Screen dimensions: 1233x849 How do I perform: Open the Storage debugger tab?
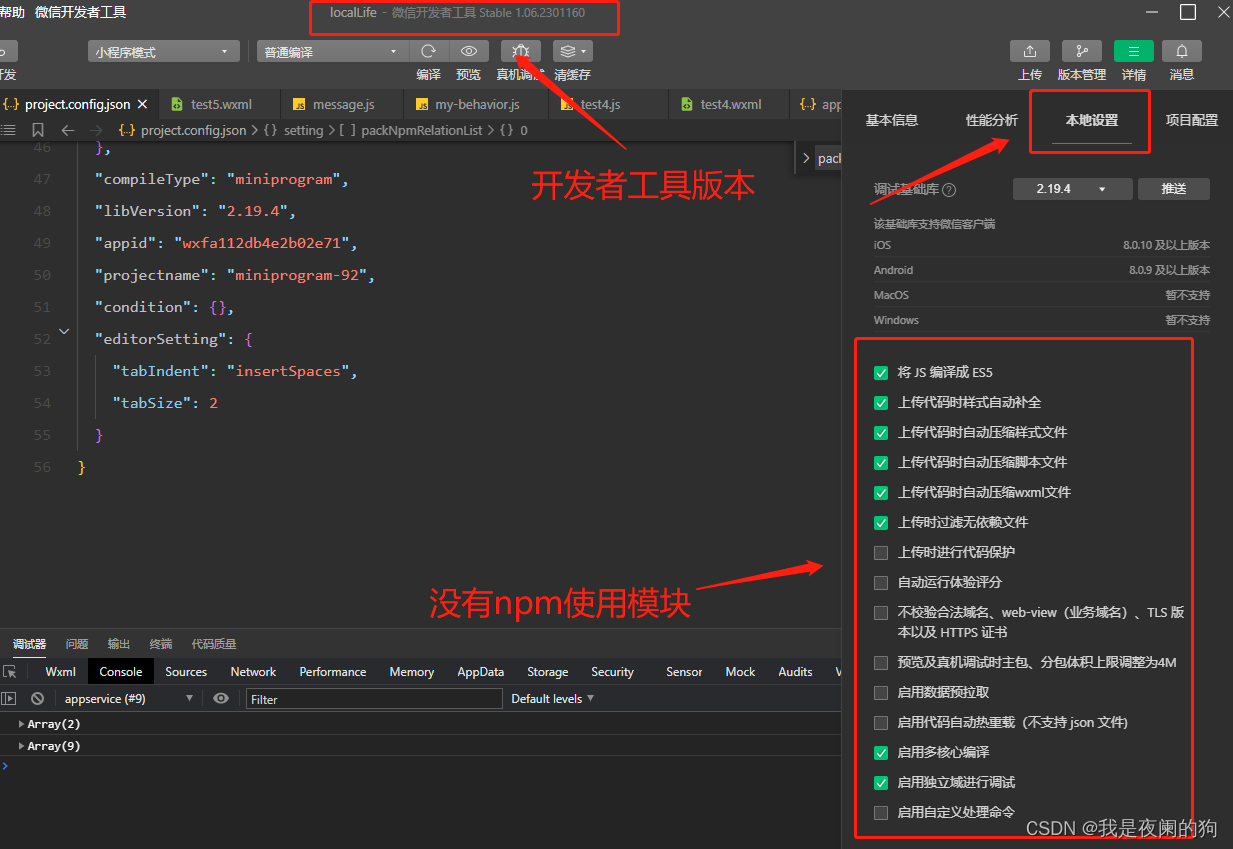pos(547,672)
